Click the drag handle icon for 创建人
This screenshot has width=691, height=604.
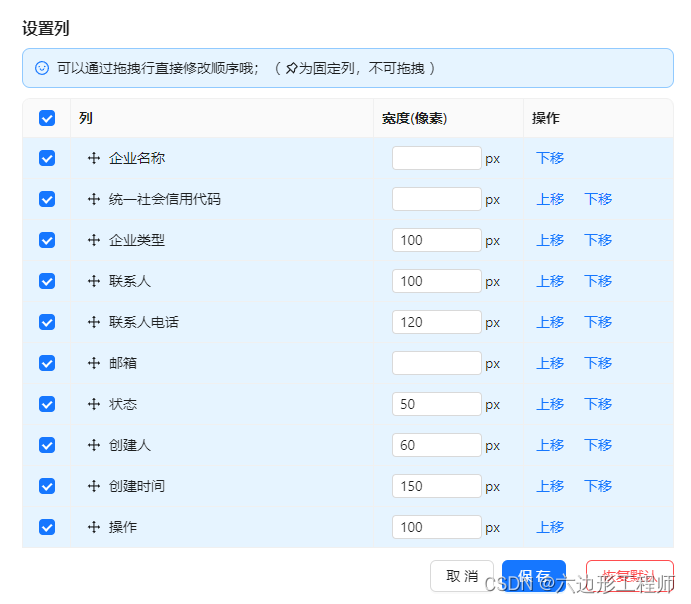click(94, 445)
